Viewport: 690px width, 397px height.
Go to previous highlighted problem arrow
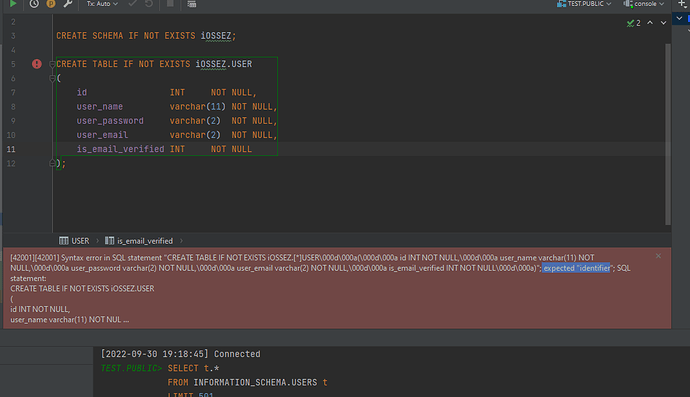coord(650,22)
